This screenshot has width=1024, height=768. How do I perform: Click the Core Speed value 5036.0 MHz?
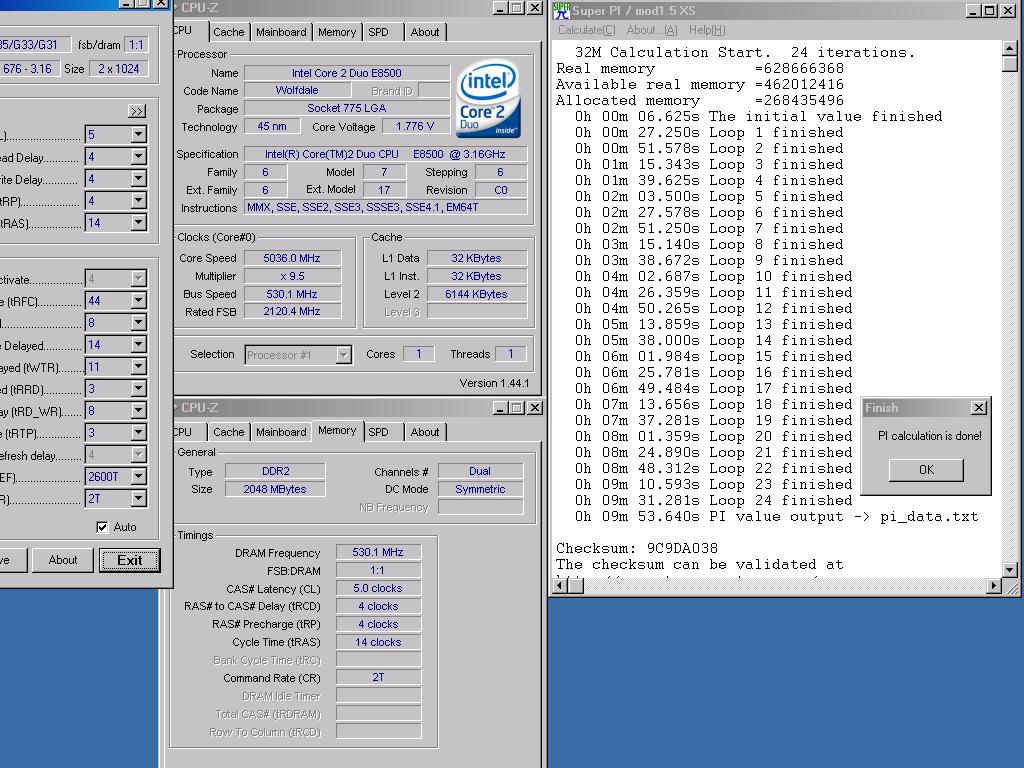click(x=292, y=258)
